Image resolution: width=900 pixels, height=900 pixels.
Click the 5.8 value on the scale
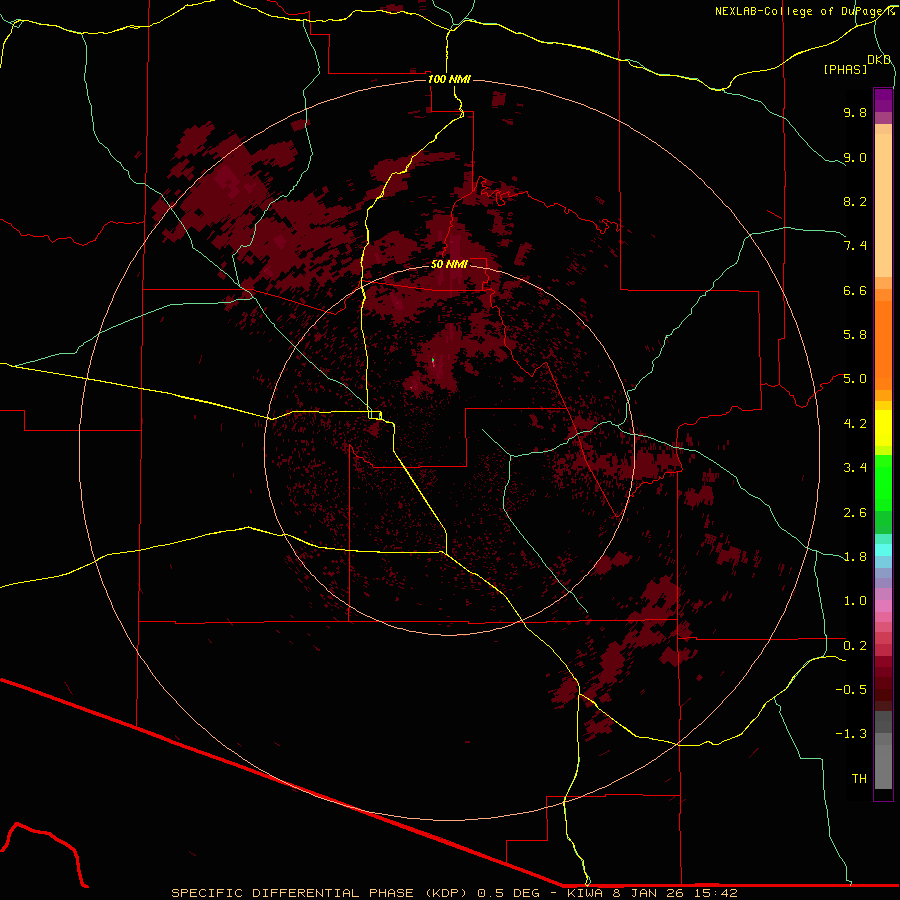pos(855,335)
